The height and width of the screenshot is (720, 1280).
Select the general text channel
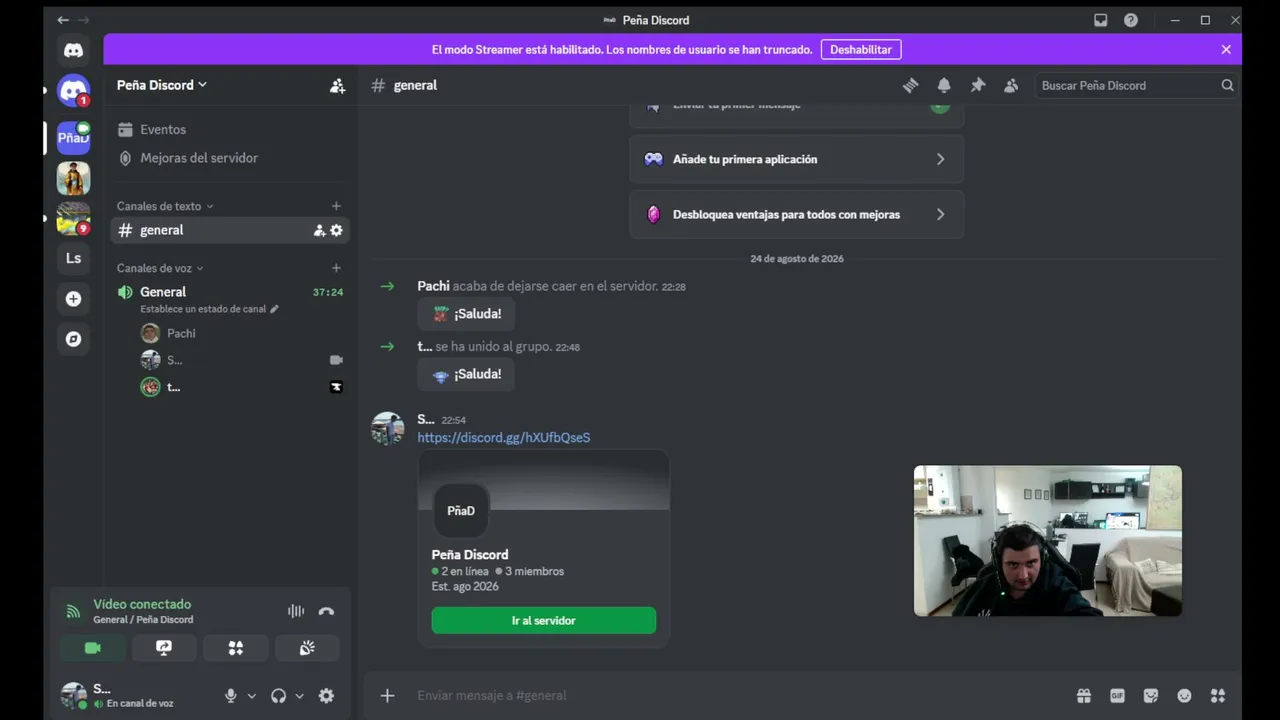[x=229, y=230]
